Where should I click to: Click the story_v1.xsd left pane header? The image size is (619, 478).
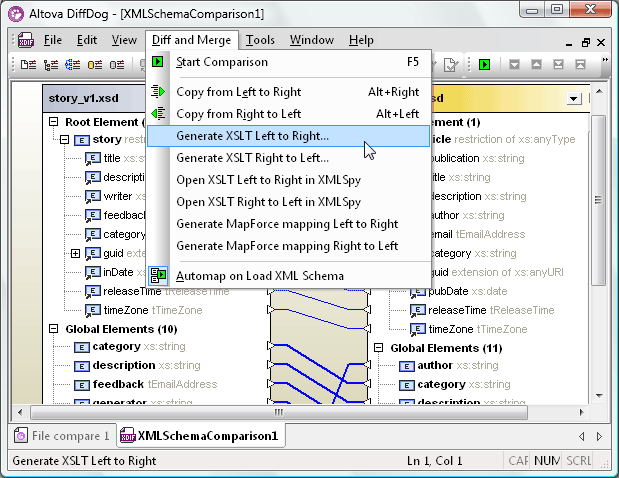pos(94,98)
